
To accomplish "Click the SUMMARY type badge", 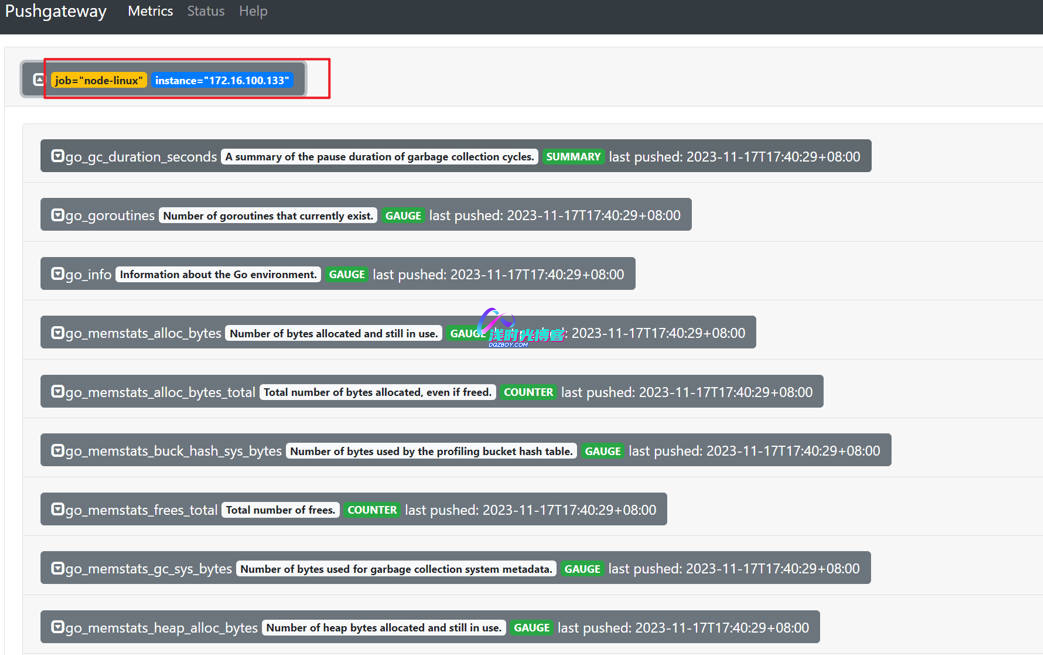I will 573,157.
